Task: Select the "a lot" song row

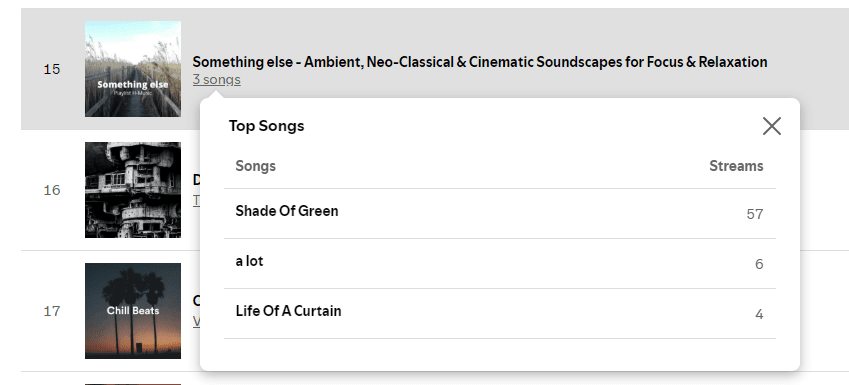Action: [x=500, y=263]
